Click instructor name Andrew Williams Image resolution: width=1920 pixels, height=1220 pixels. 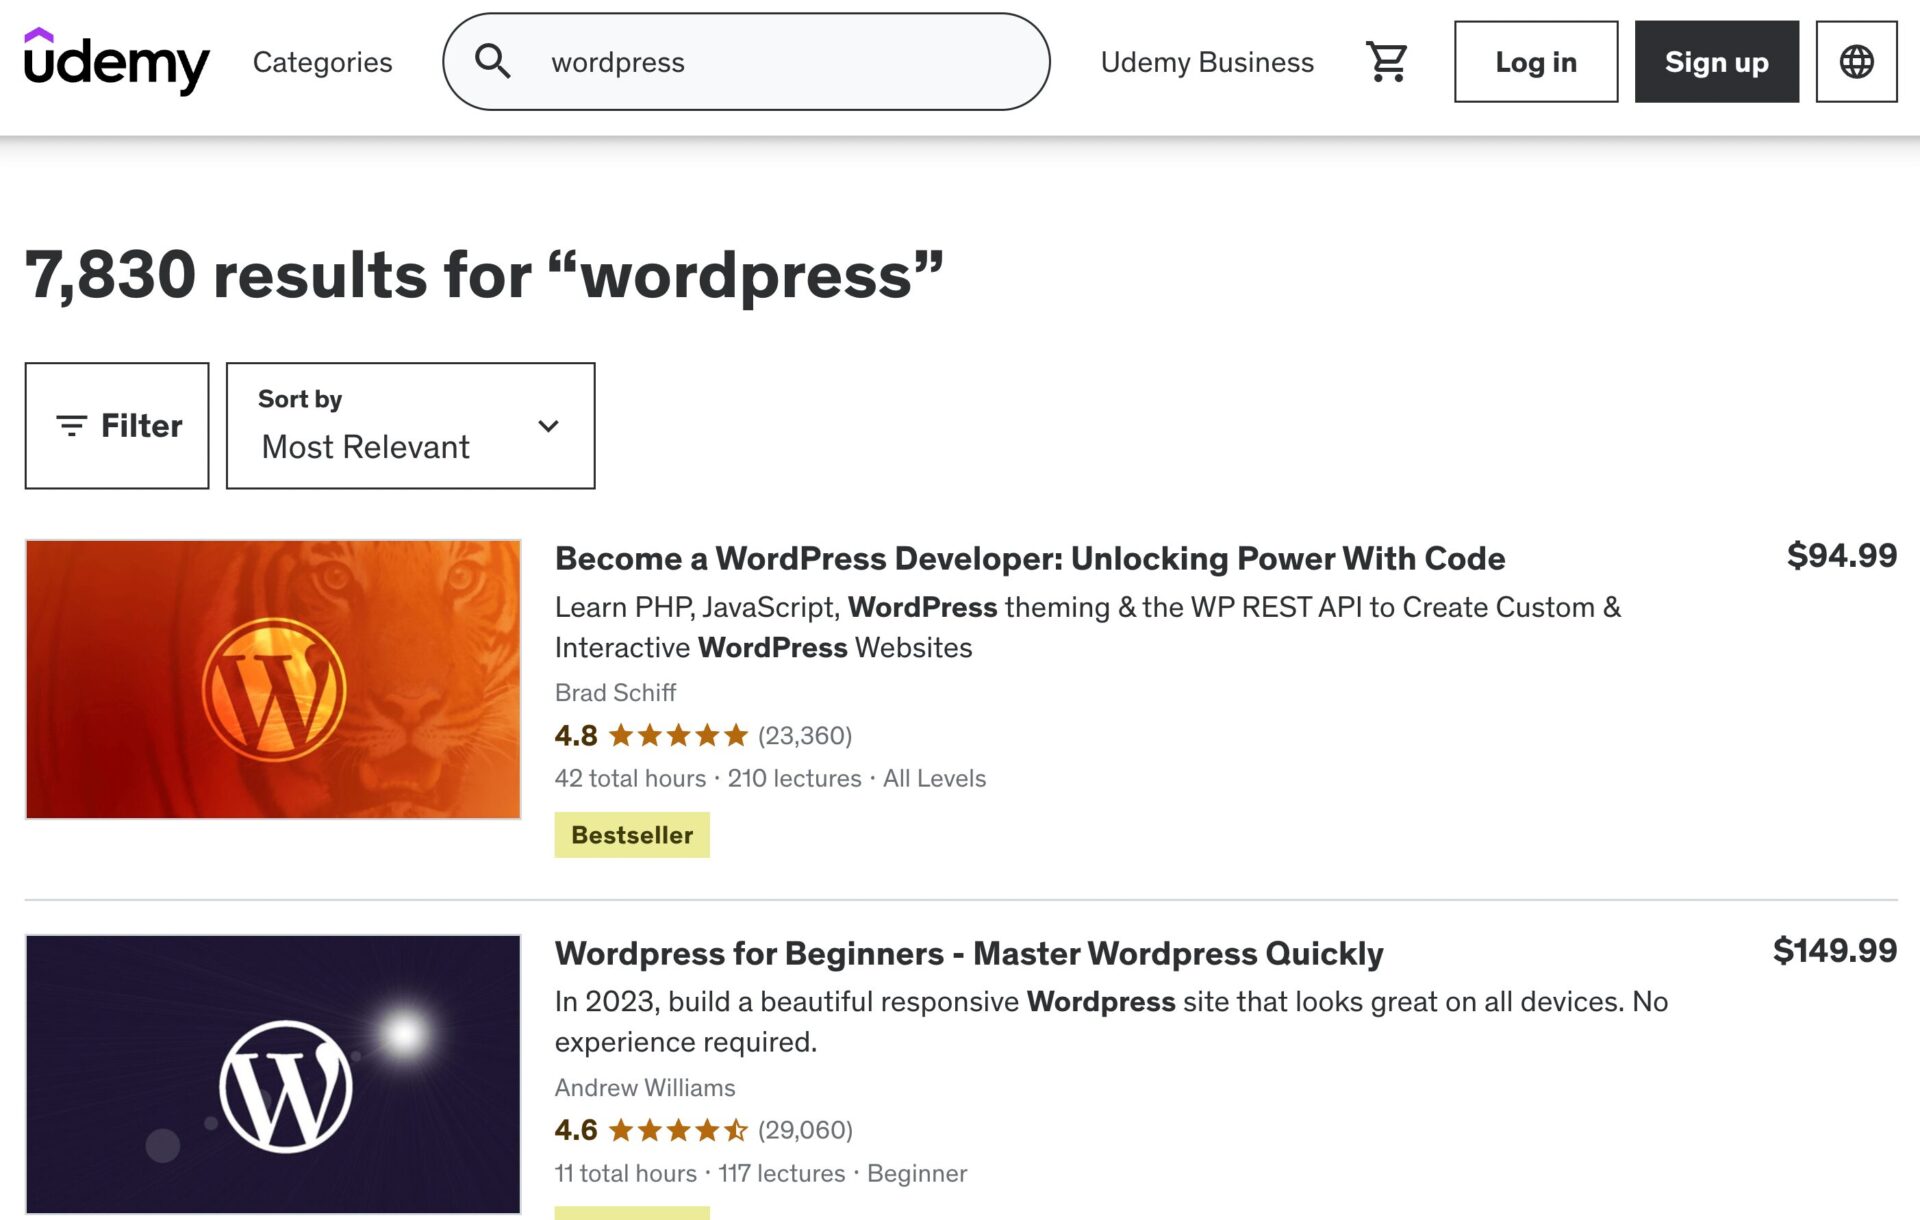click(x=644, y=1087)
